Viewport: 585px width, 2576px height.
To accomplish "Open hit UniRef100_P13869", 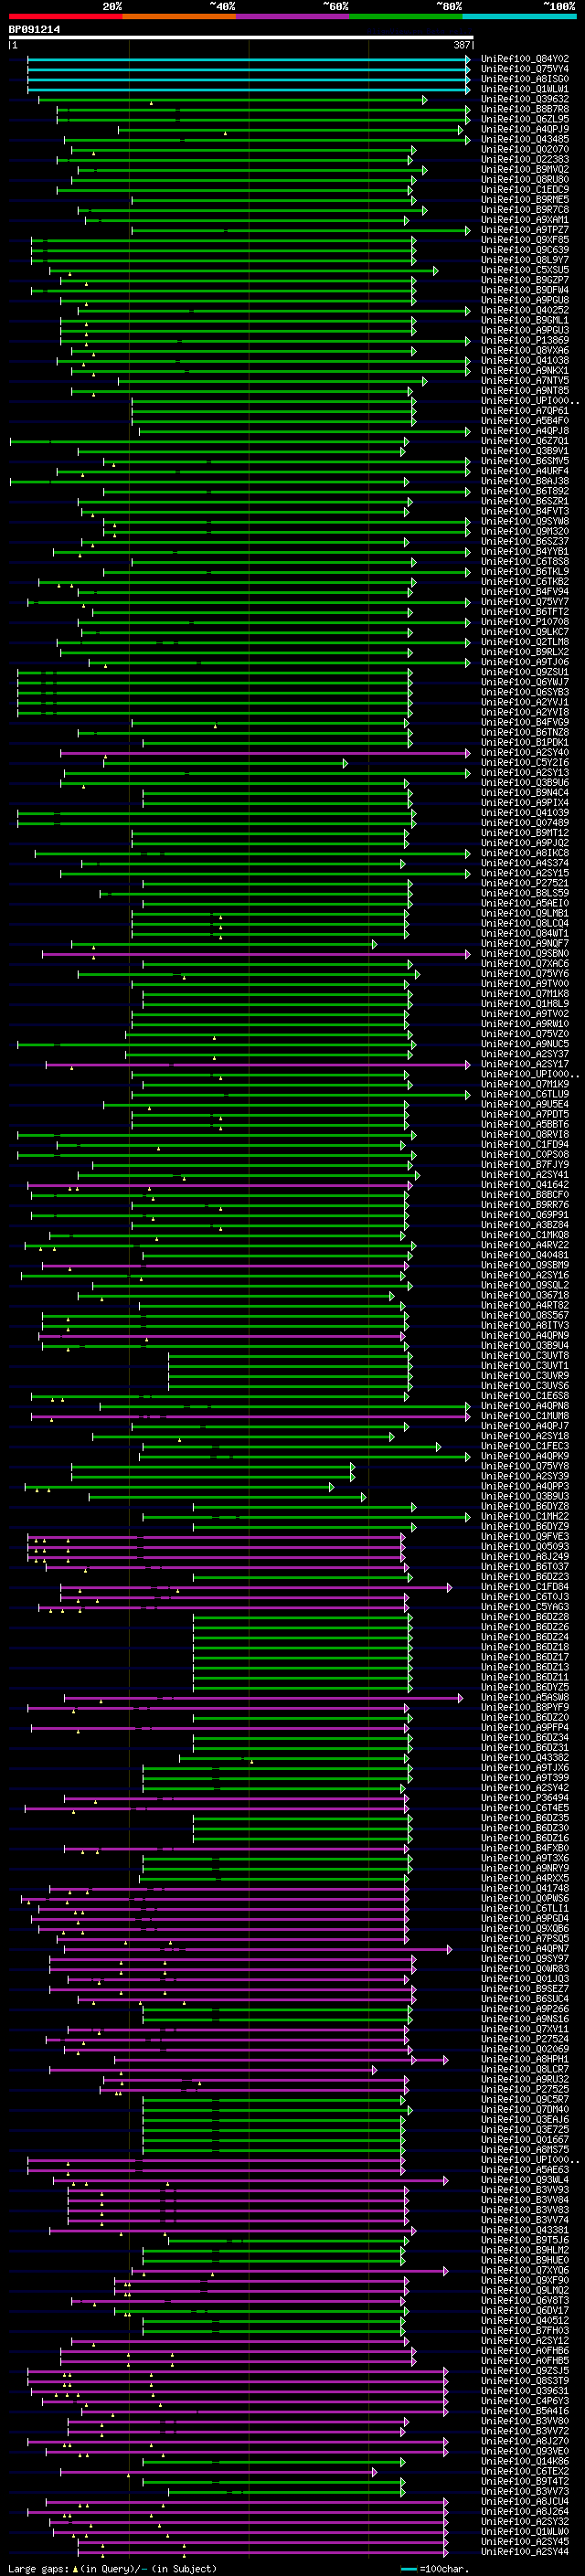I will click(525, 340).
